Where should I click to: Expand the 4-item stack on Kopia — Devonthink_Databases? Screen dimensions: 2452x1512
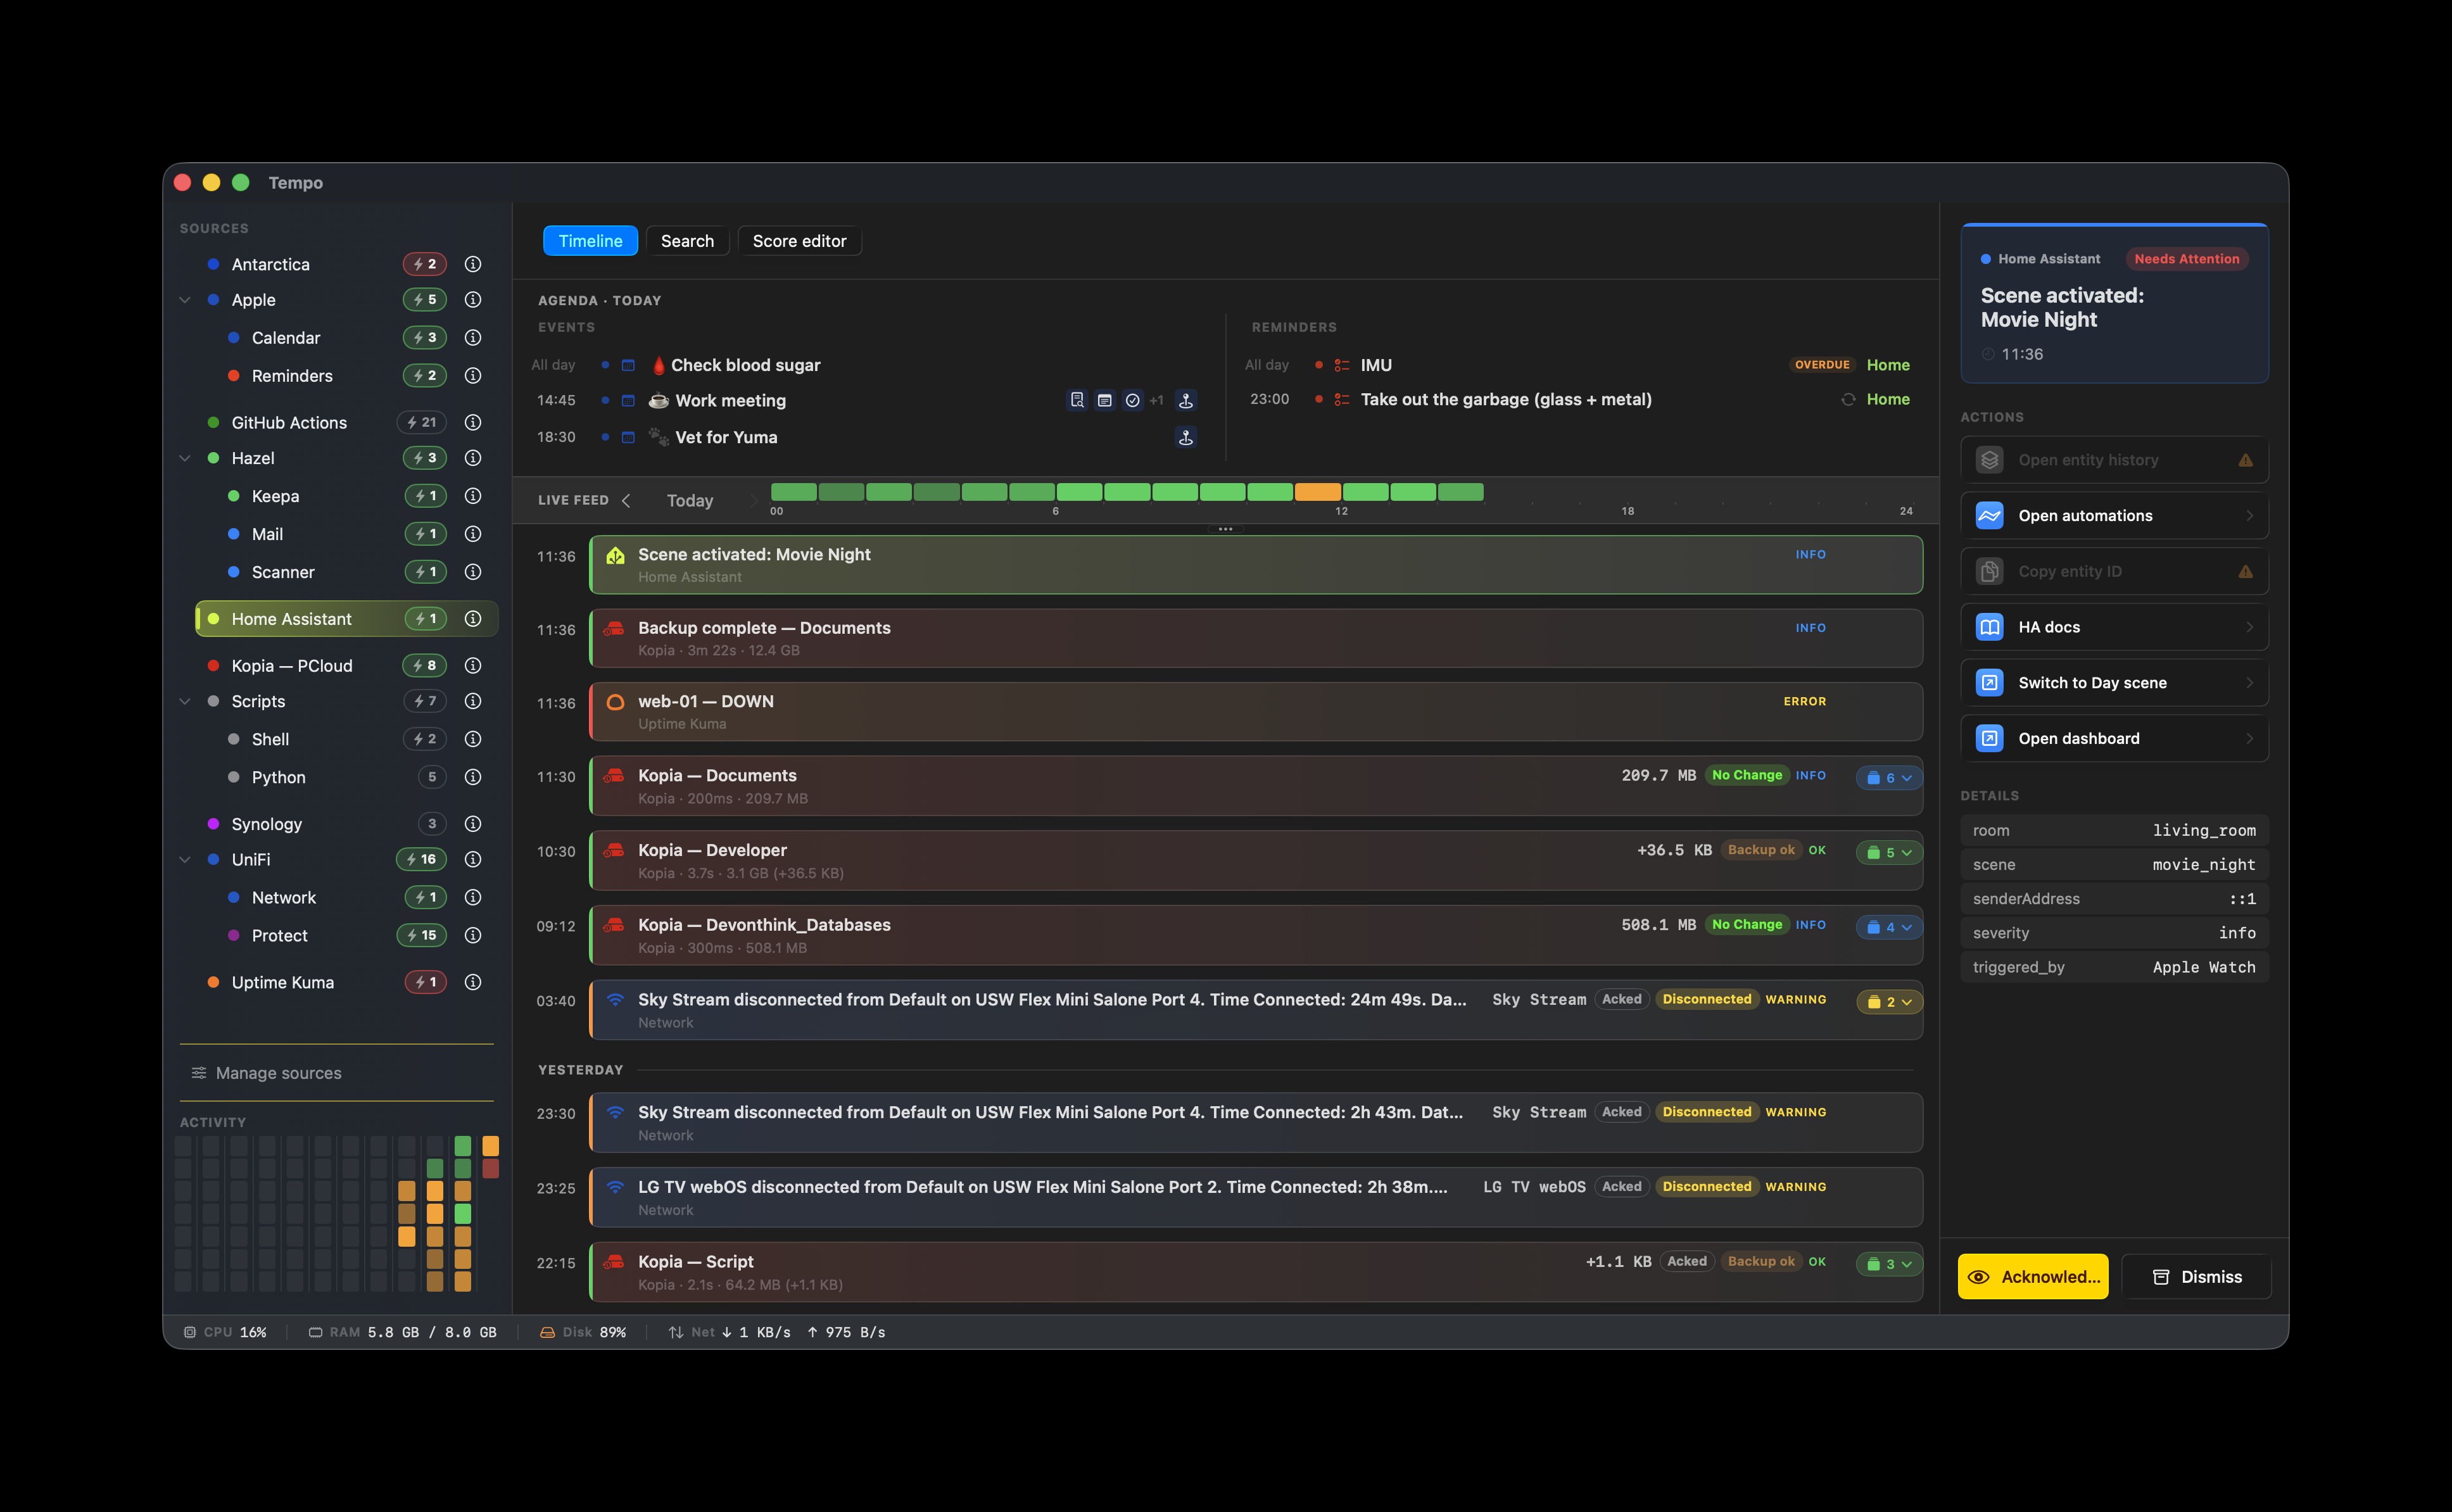1889,927
